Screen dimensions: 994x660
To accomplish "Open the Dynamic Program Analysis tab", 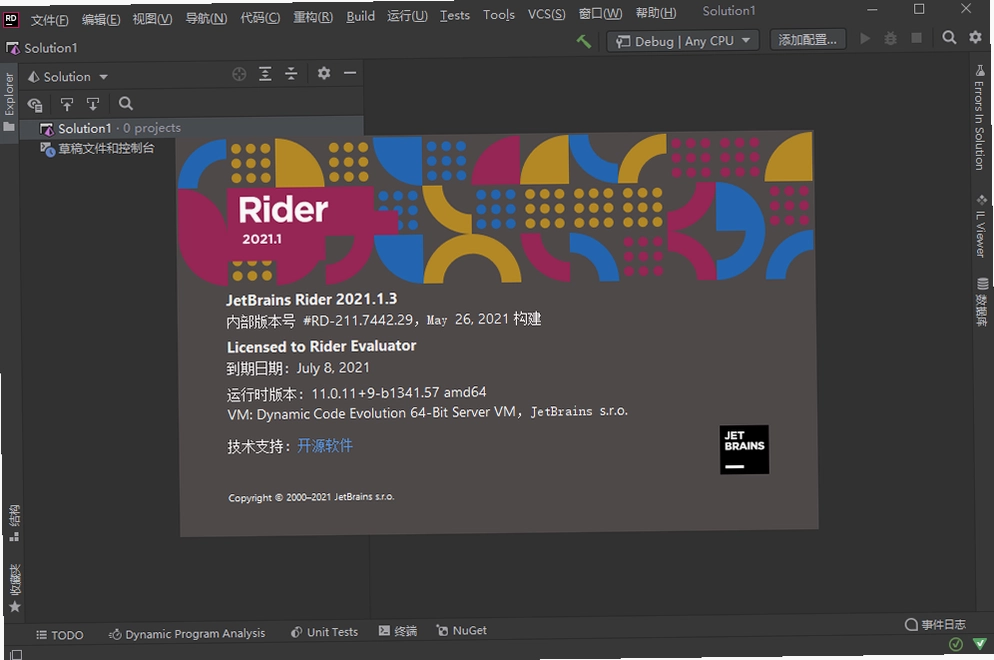I will 186,634.
